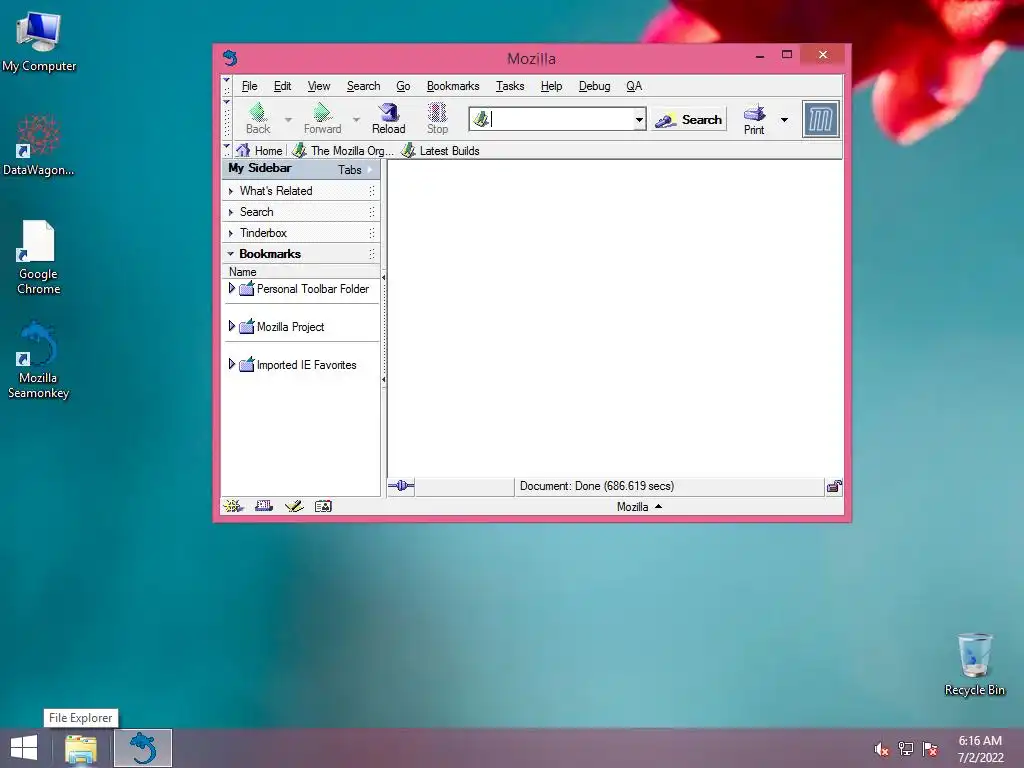Open Mail from component bar icon
This screenshot has height=768, width=1024.
[264, 506]
